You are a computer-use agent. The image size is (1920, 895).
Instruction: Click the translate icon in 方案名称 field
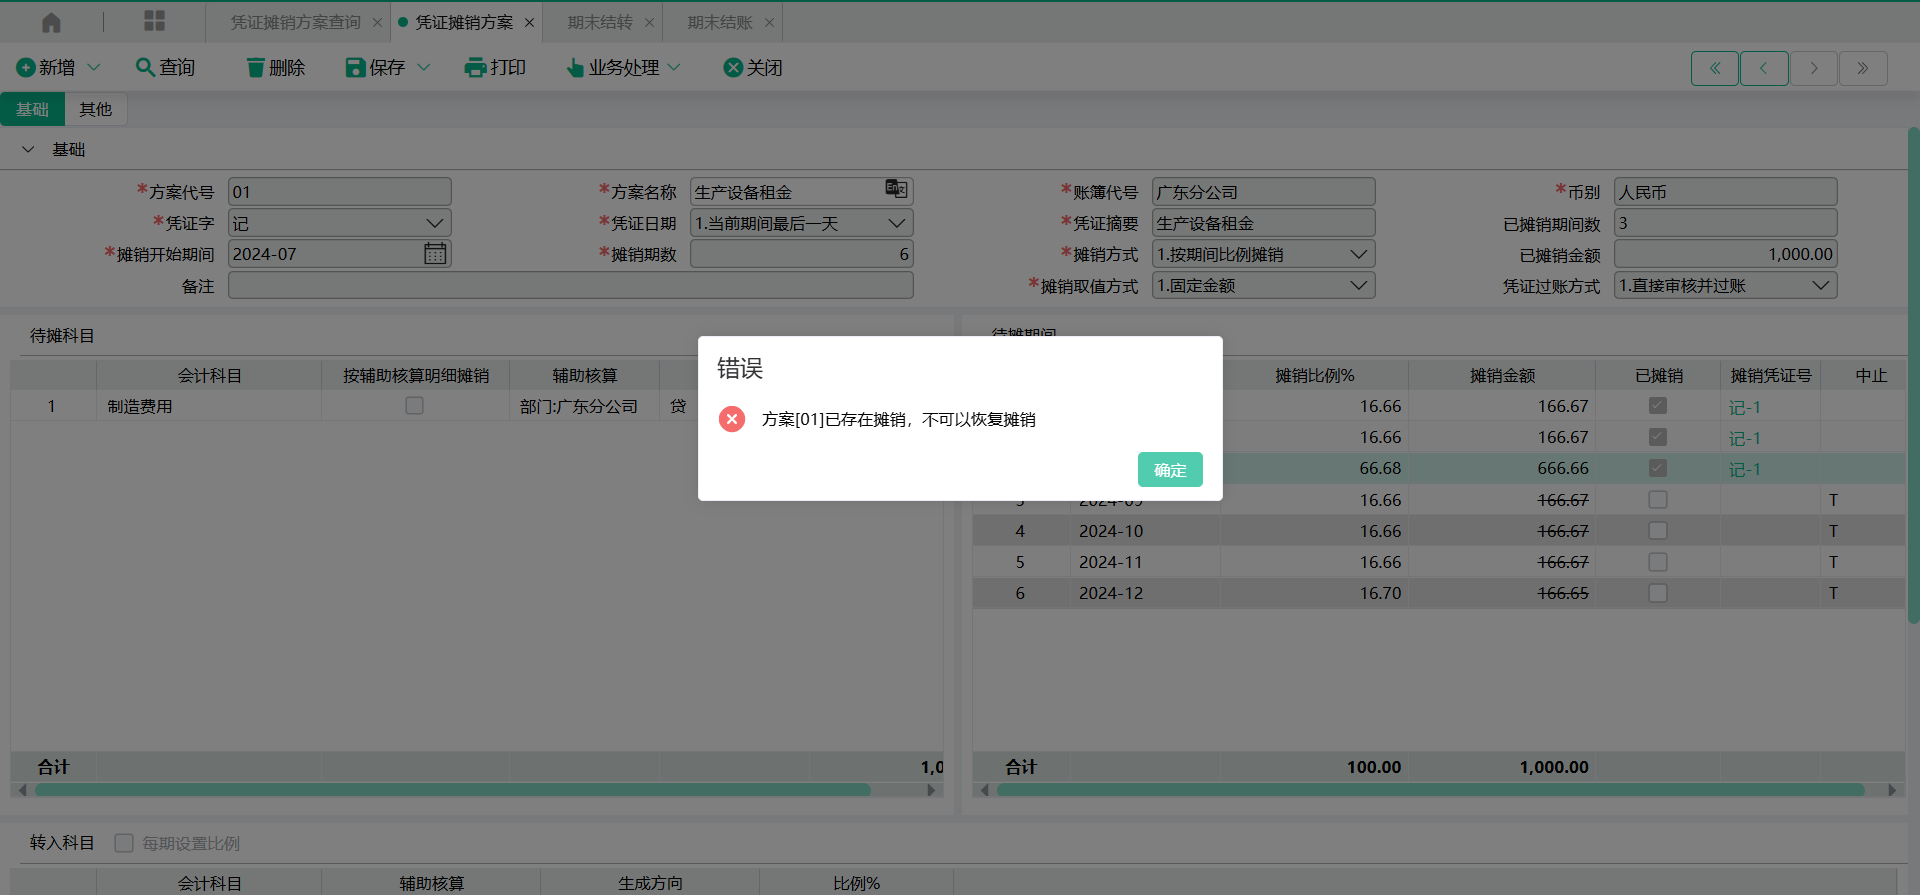pos(896,189)
